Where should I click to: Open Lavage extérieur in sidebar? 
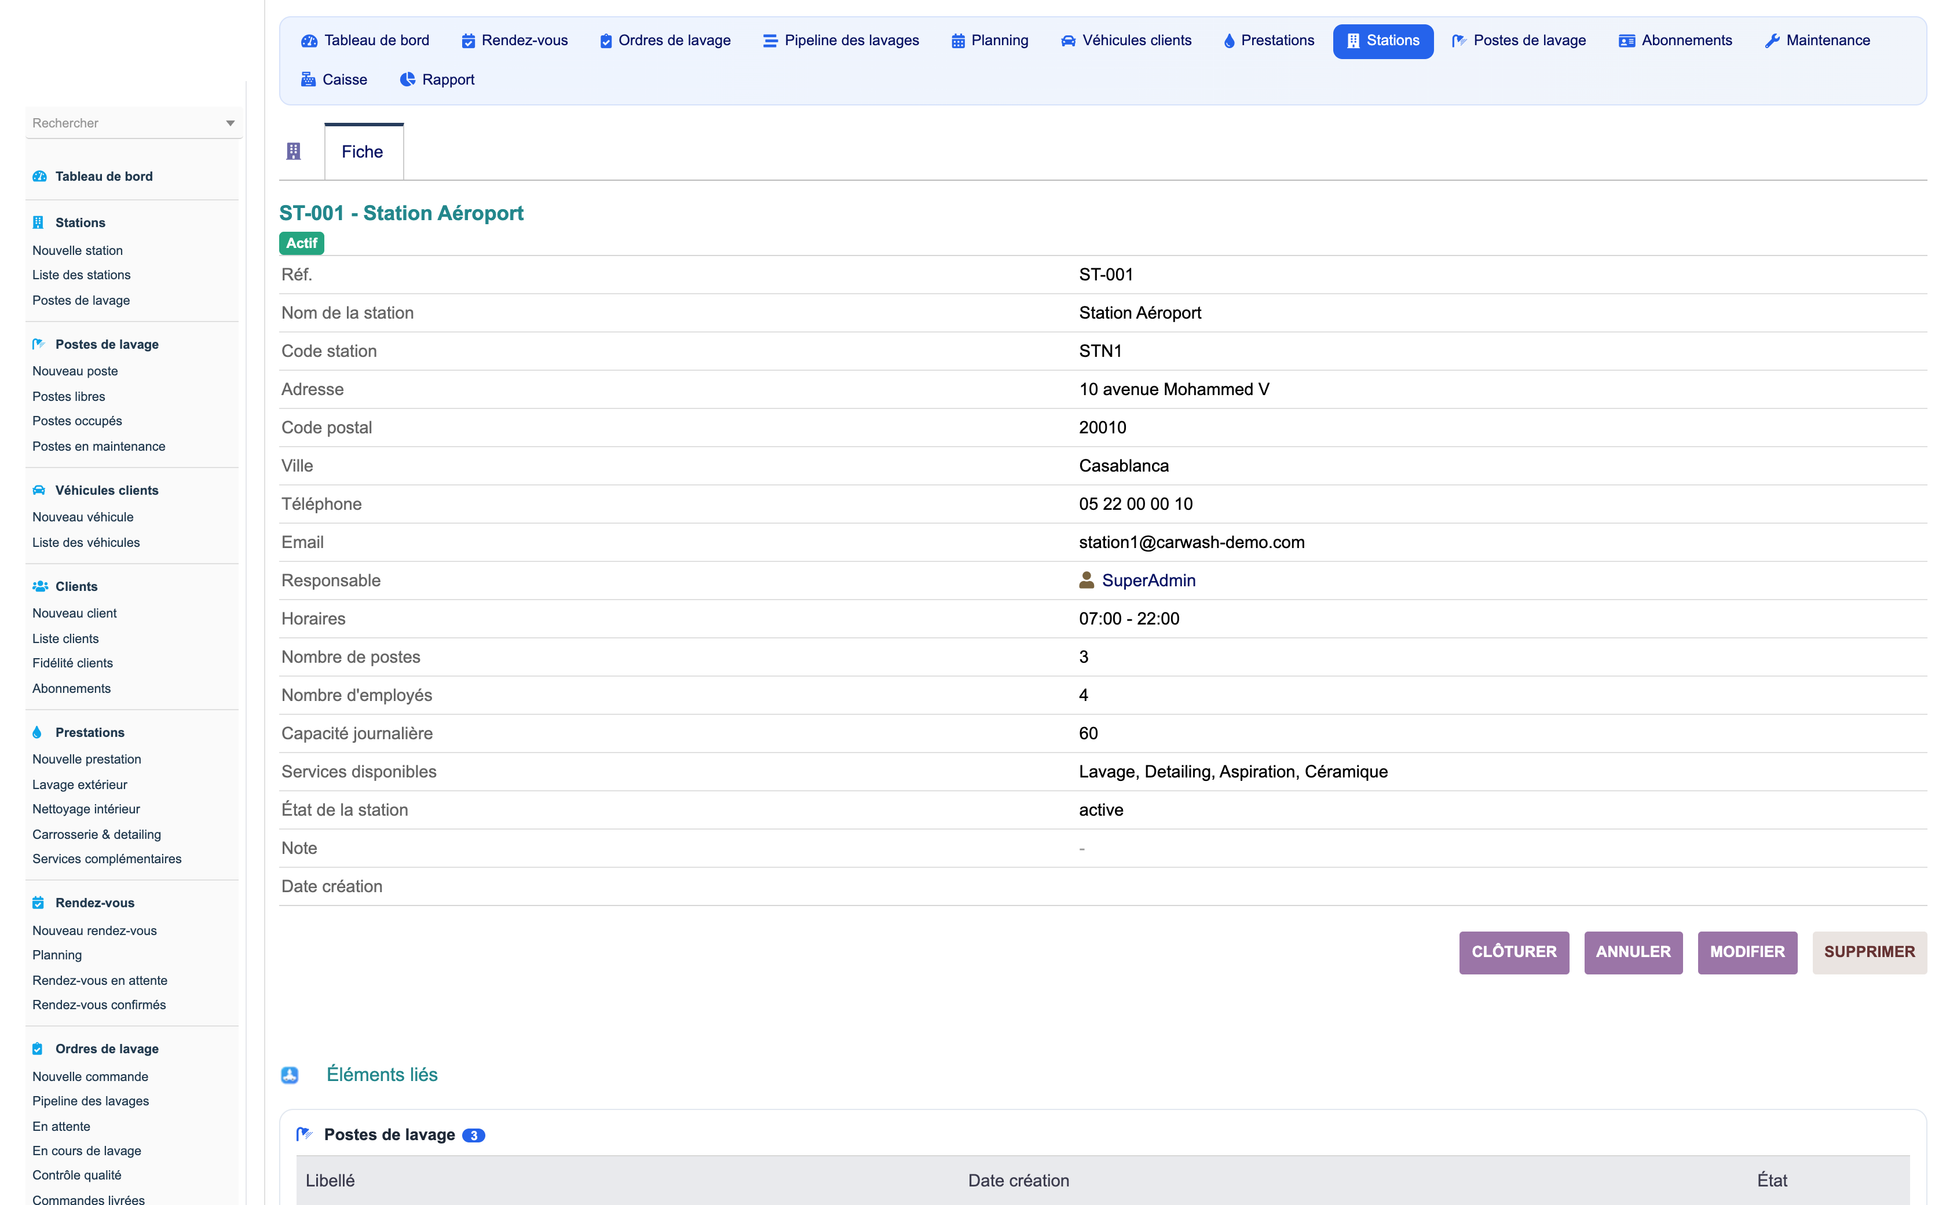pos(79,785)
